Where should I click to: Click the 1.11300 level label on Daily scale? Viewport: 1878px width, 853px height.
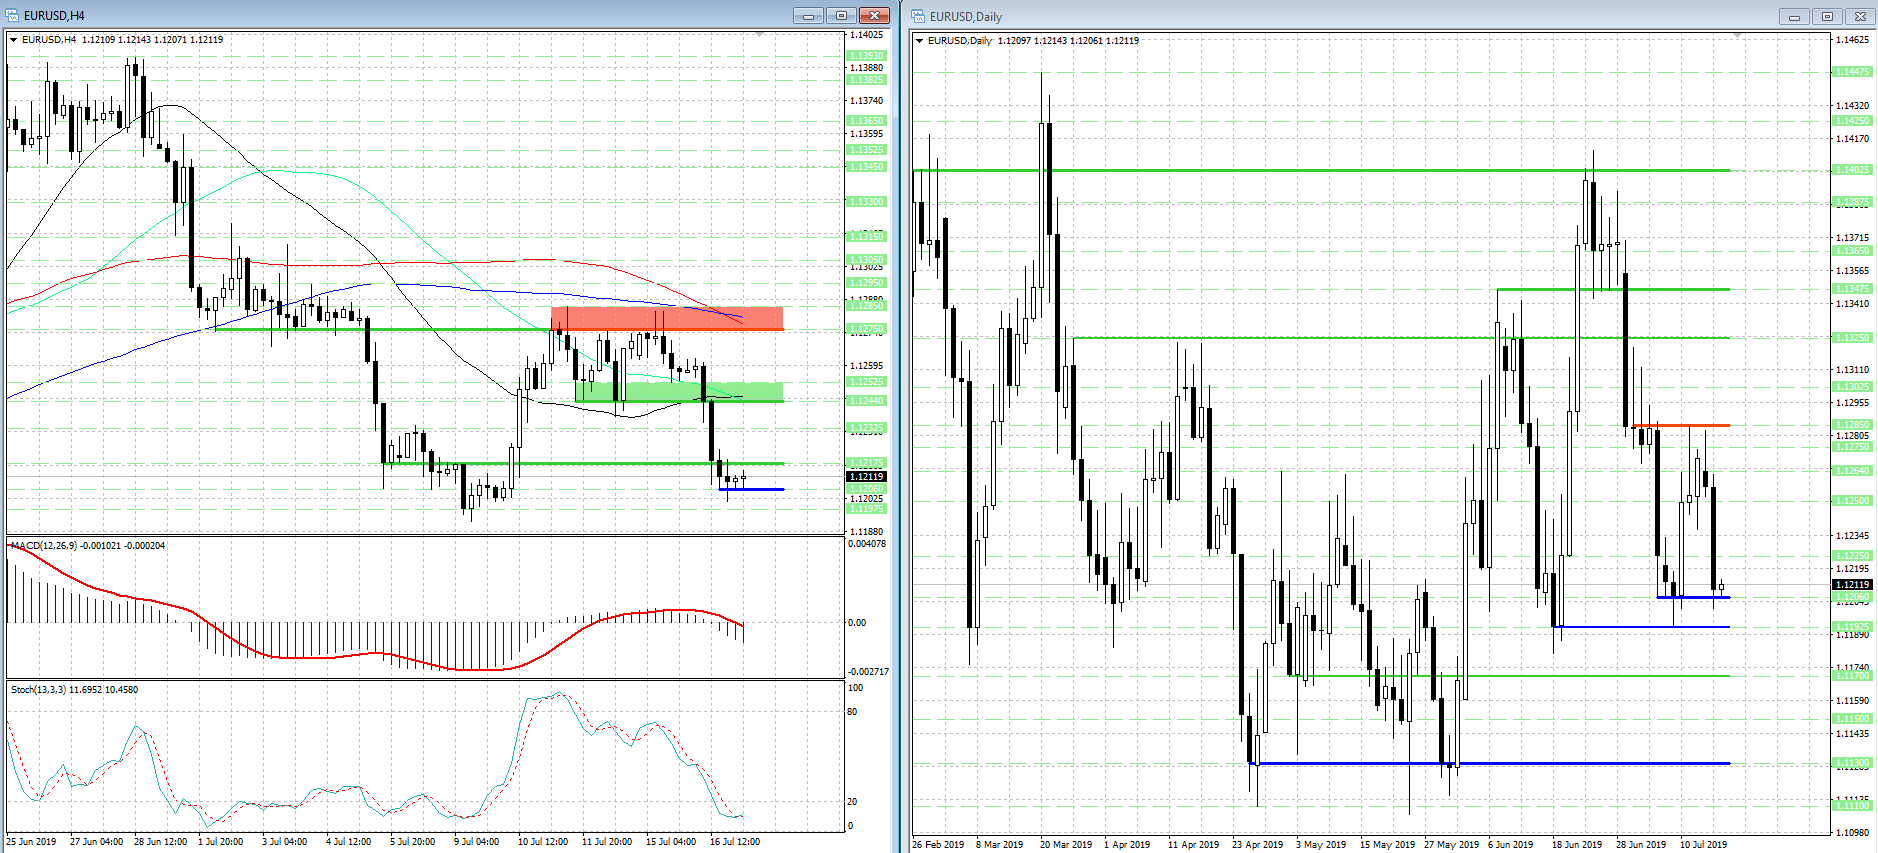pyautogui.click(x=1852, y=763)
